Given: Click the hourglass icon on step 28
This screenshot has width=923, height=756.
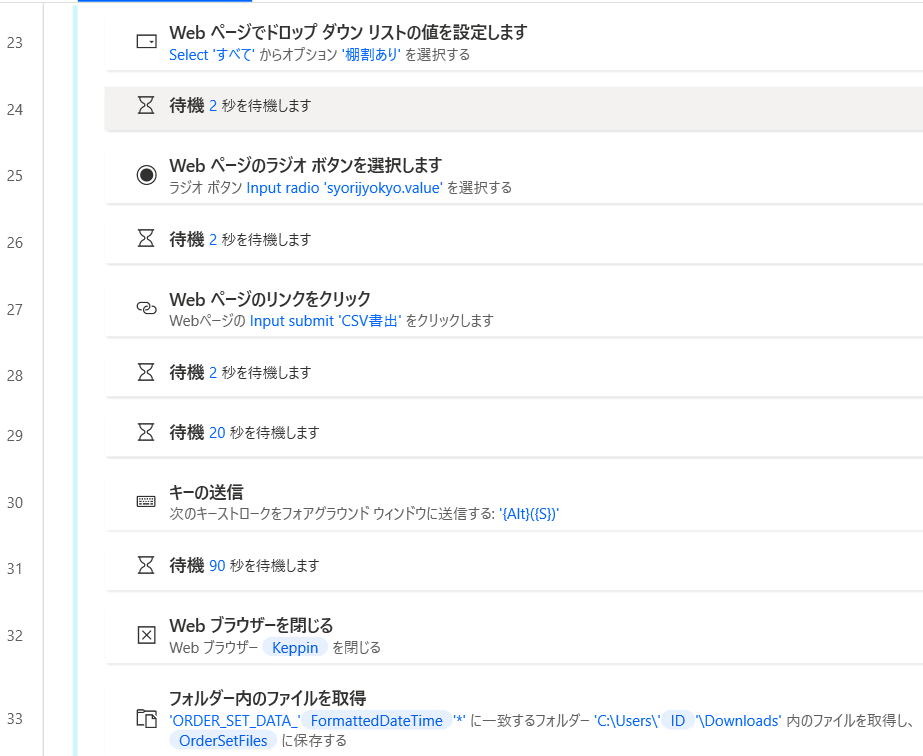Looking at the screenshot, I should 146,372.
